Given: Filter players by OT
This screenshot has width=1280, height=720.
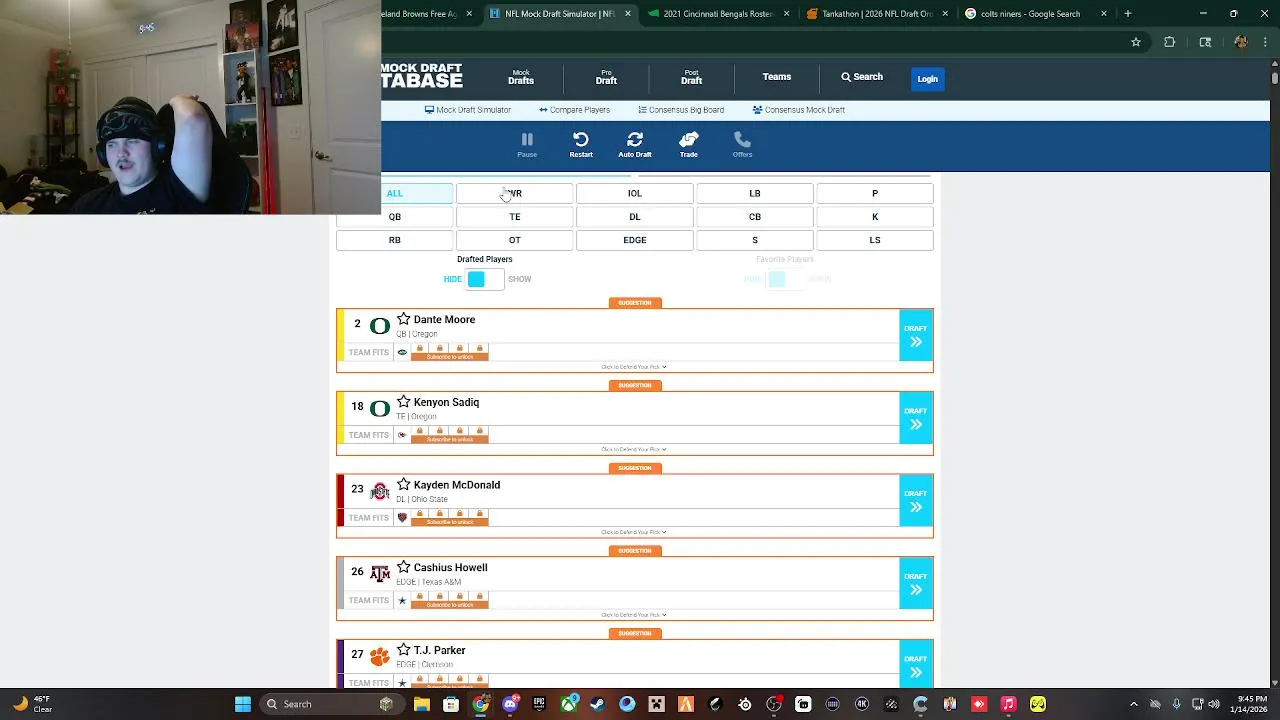Looking at the screenshot, I should pos(515,240).
